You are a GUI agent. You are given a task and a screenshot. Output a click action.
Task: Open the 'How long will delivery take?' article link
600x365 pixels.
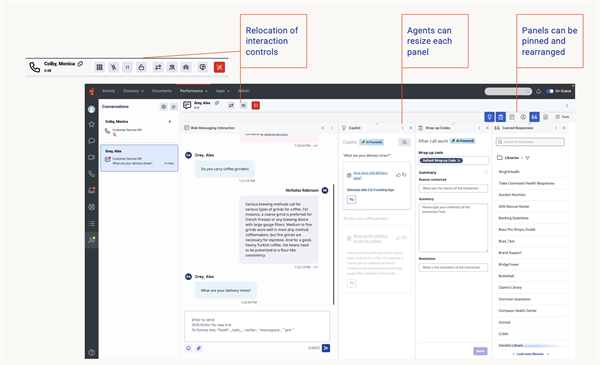[370, 175]
